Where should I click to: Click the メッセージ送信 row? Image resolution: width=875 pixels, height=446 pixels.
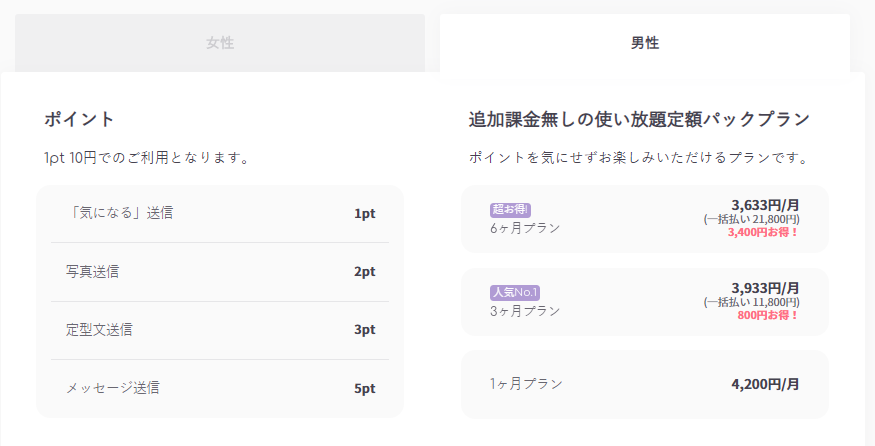(220, 388)
